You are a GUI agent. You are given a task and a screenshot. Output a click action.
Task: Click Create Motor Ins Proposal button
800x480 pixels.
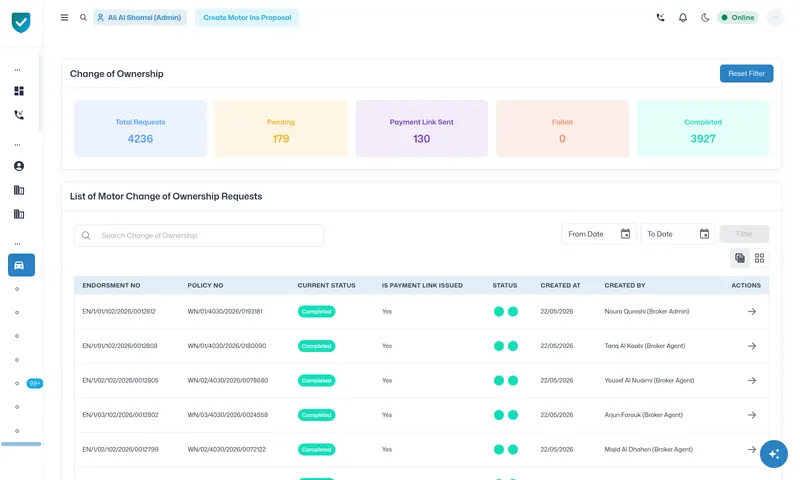tap(247, 17)
